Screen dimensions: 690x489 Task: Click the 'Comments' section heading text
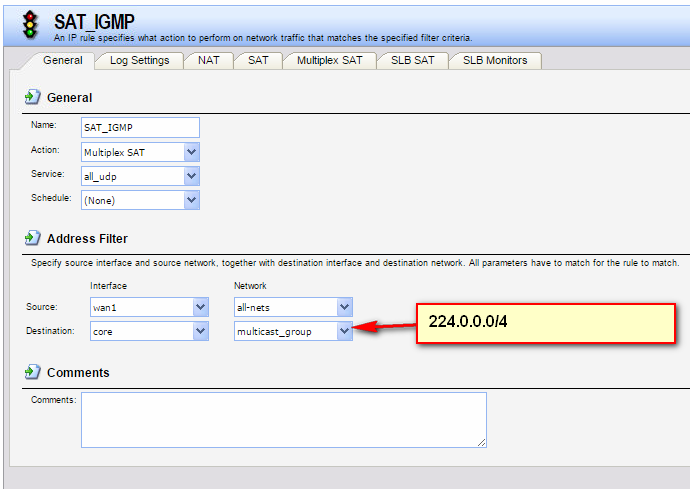(x=78, y=373)
